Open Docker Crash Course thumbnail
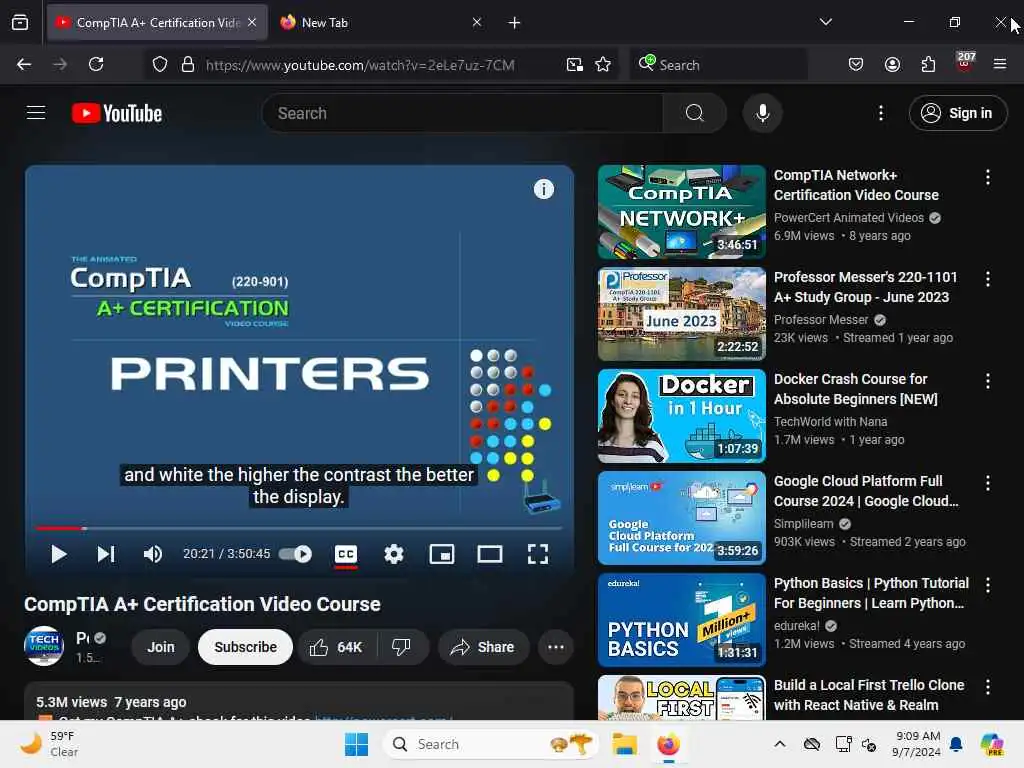 [681, 416]
